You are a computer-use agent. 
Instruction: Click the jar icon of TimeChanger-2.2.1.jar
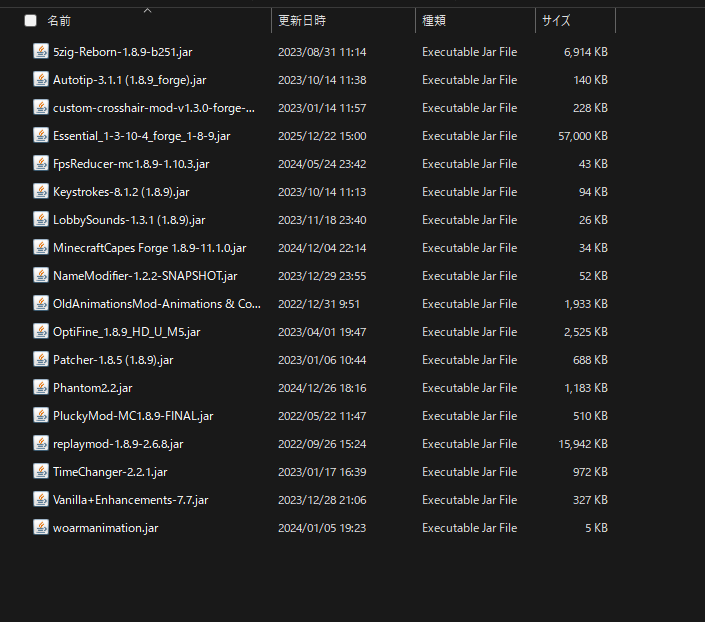pos(41,471)
